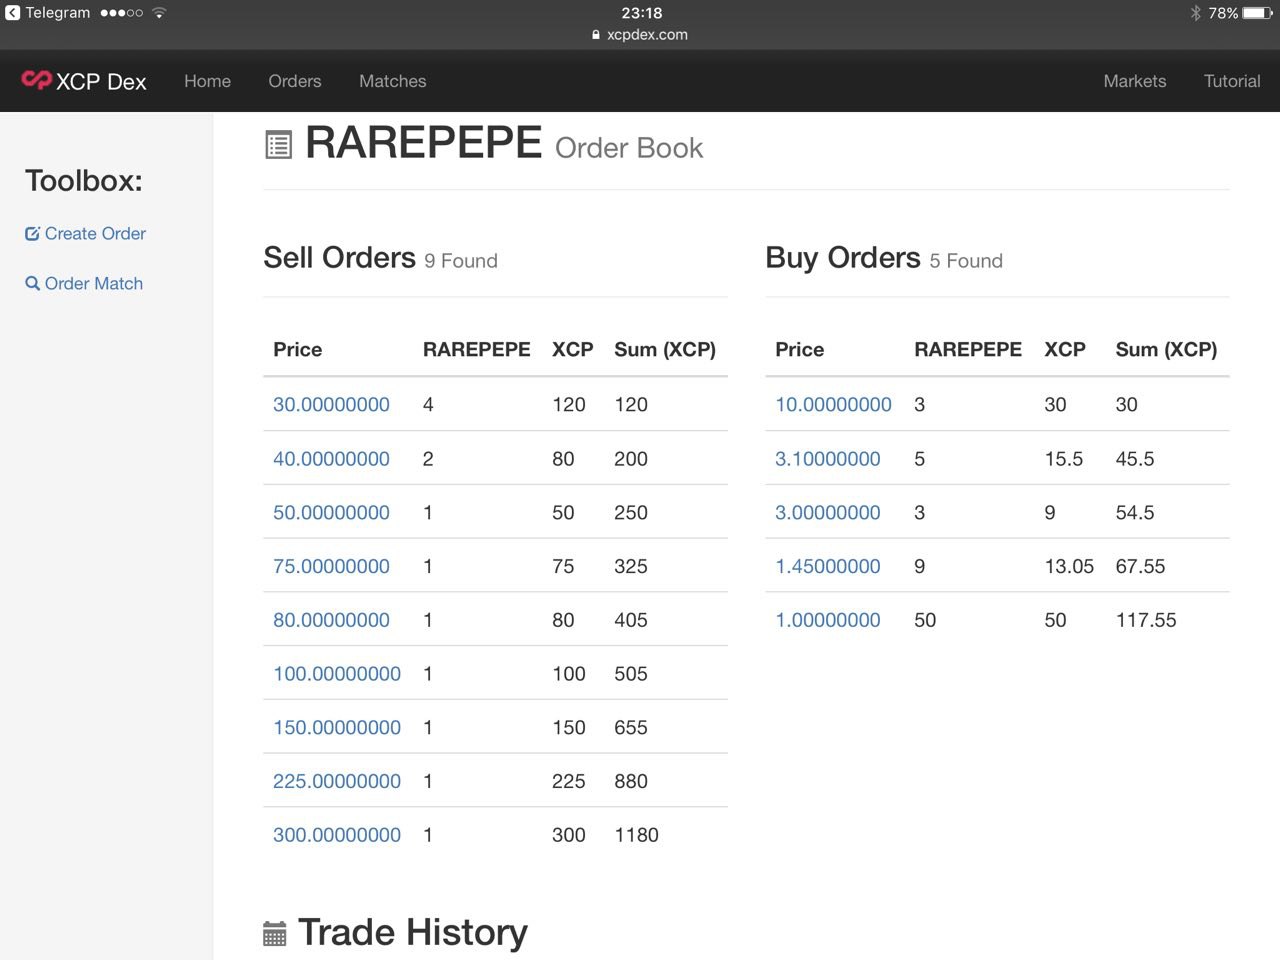The width and height of the screenshot is (1280, 960).
Task: Click the Sum (XCP) header in Buy Orders
Action: tap(1166, 350)
